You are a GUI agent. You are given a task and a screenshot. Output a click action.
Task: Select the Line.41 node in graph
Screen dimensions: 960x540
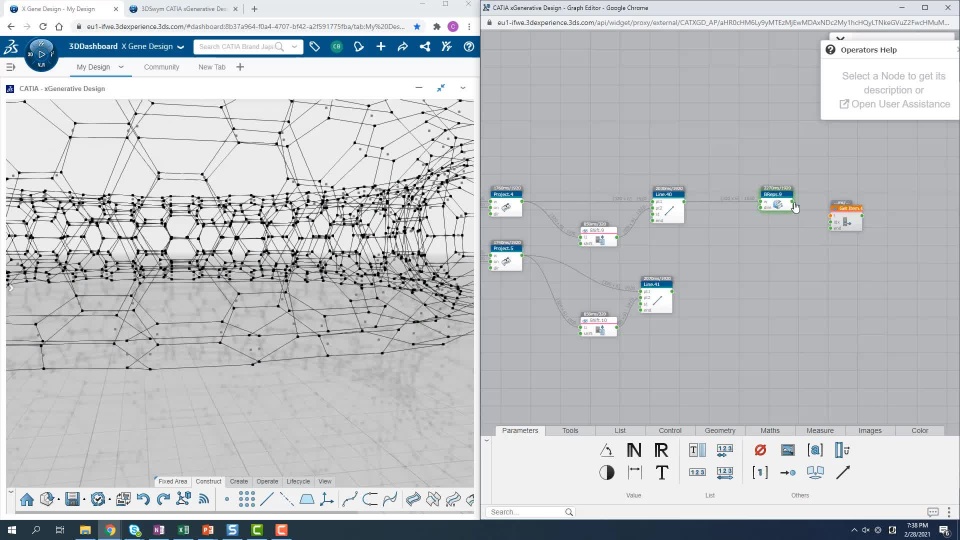pos(656,294)
